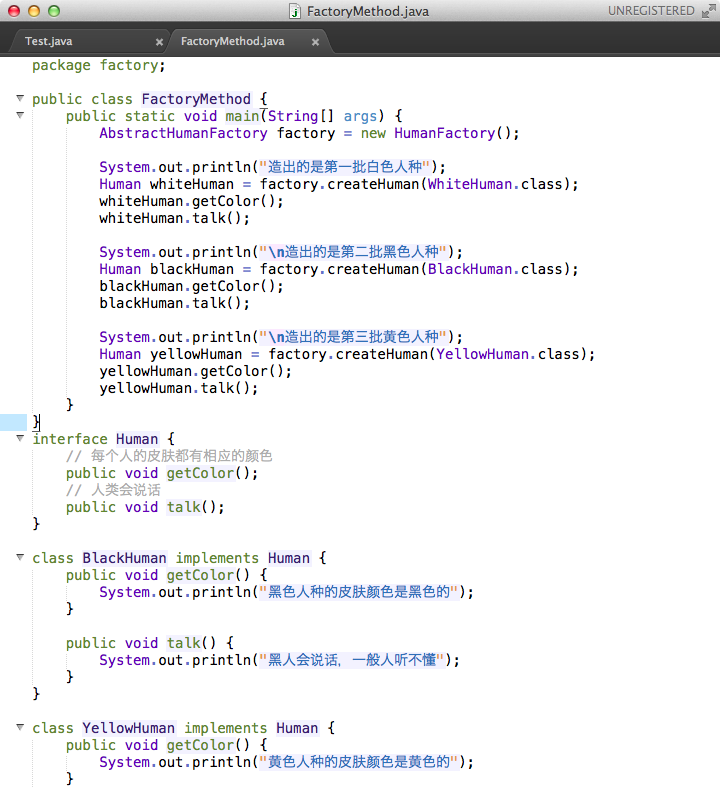Click the string '造出的是第一批白色人种'
Image resolution: width=720 pixels, height=787 pixels.
pos(345,167)
